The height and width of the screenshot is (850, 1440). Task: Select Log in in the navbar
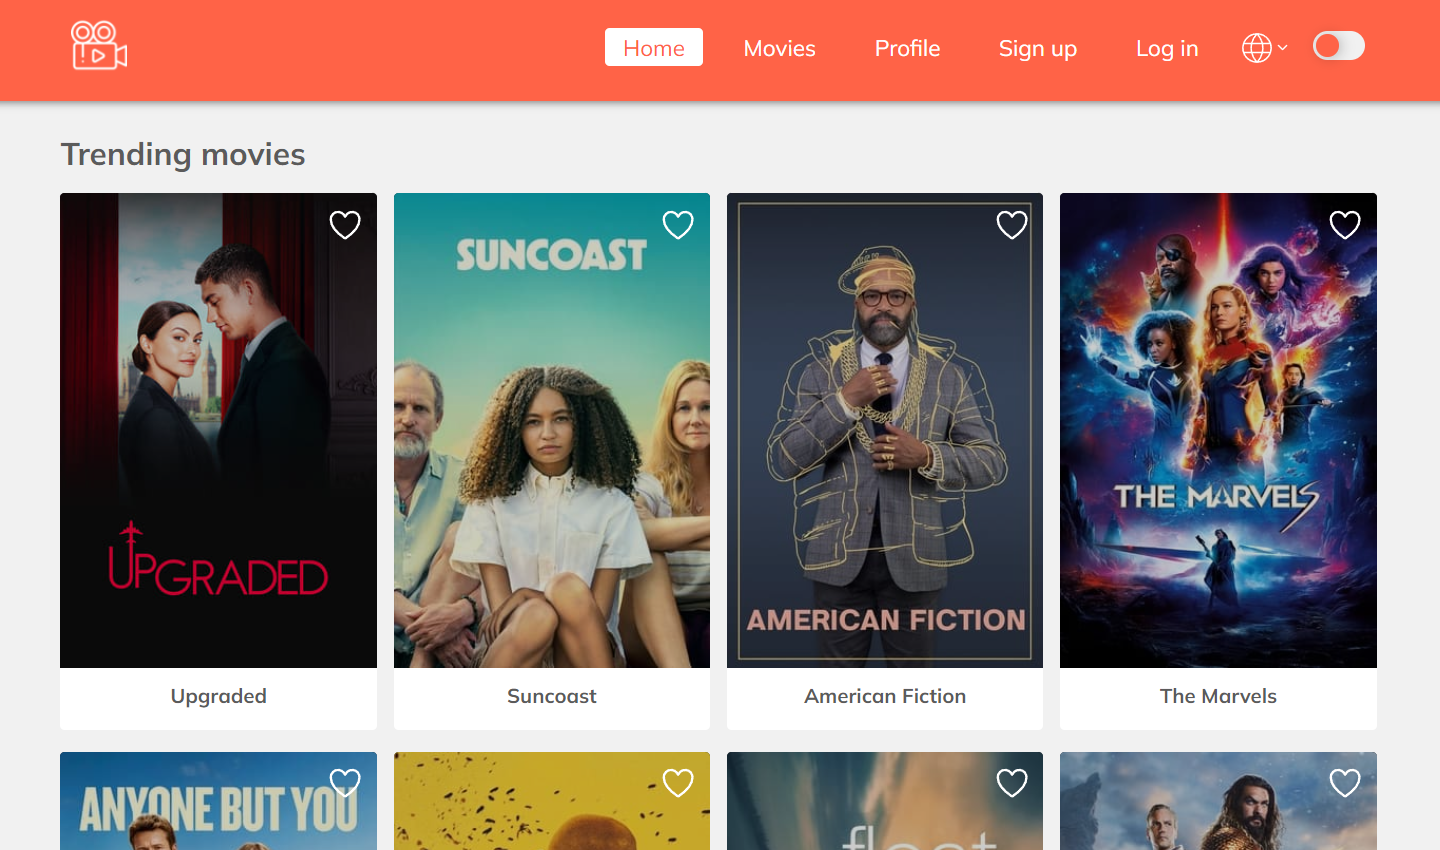pyautogui.click(x=1167, y=48)
